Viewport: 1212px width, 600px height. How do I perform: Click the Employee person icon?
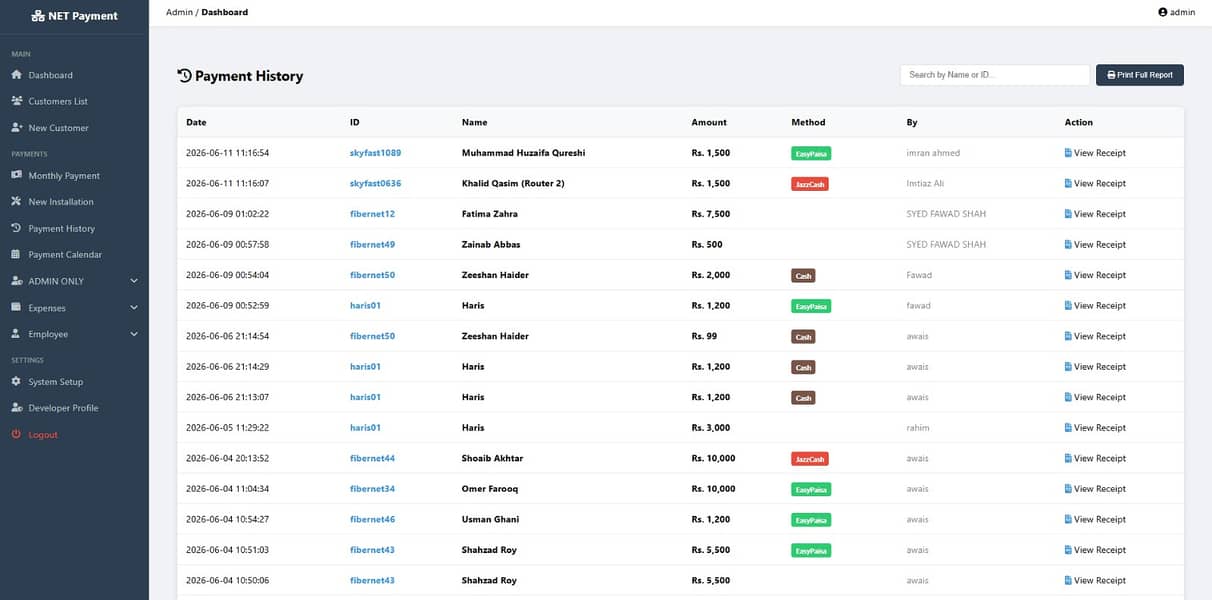(16, 334)
